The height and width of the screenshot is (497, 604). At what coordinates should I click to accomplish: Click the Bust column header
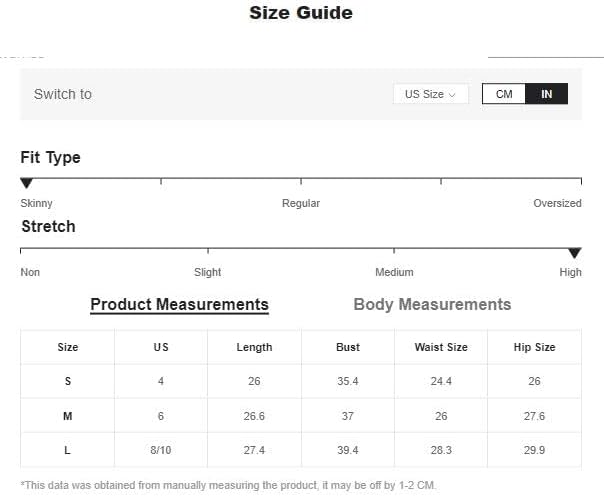[348, 347]
